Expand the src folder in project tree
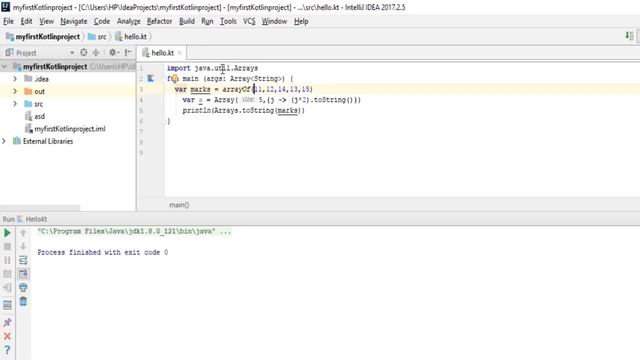The height and width of the screenshot is (360, 640). click(x=15, y=104)
